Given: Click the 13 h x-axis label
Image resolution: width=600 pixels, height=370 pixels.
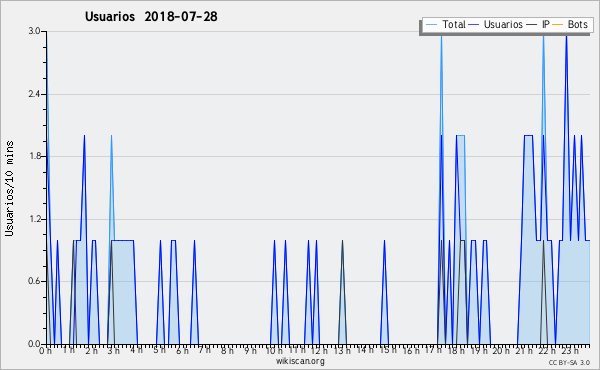Looking at the screenshot, I should click(x=342, y=350).
